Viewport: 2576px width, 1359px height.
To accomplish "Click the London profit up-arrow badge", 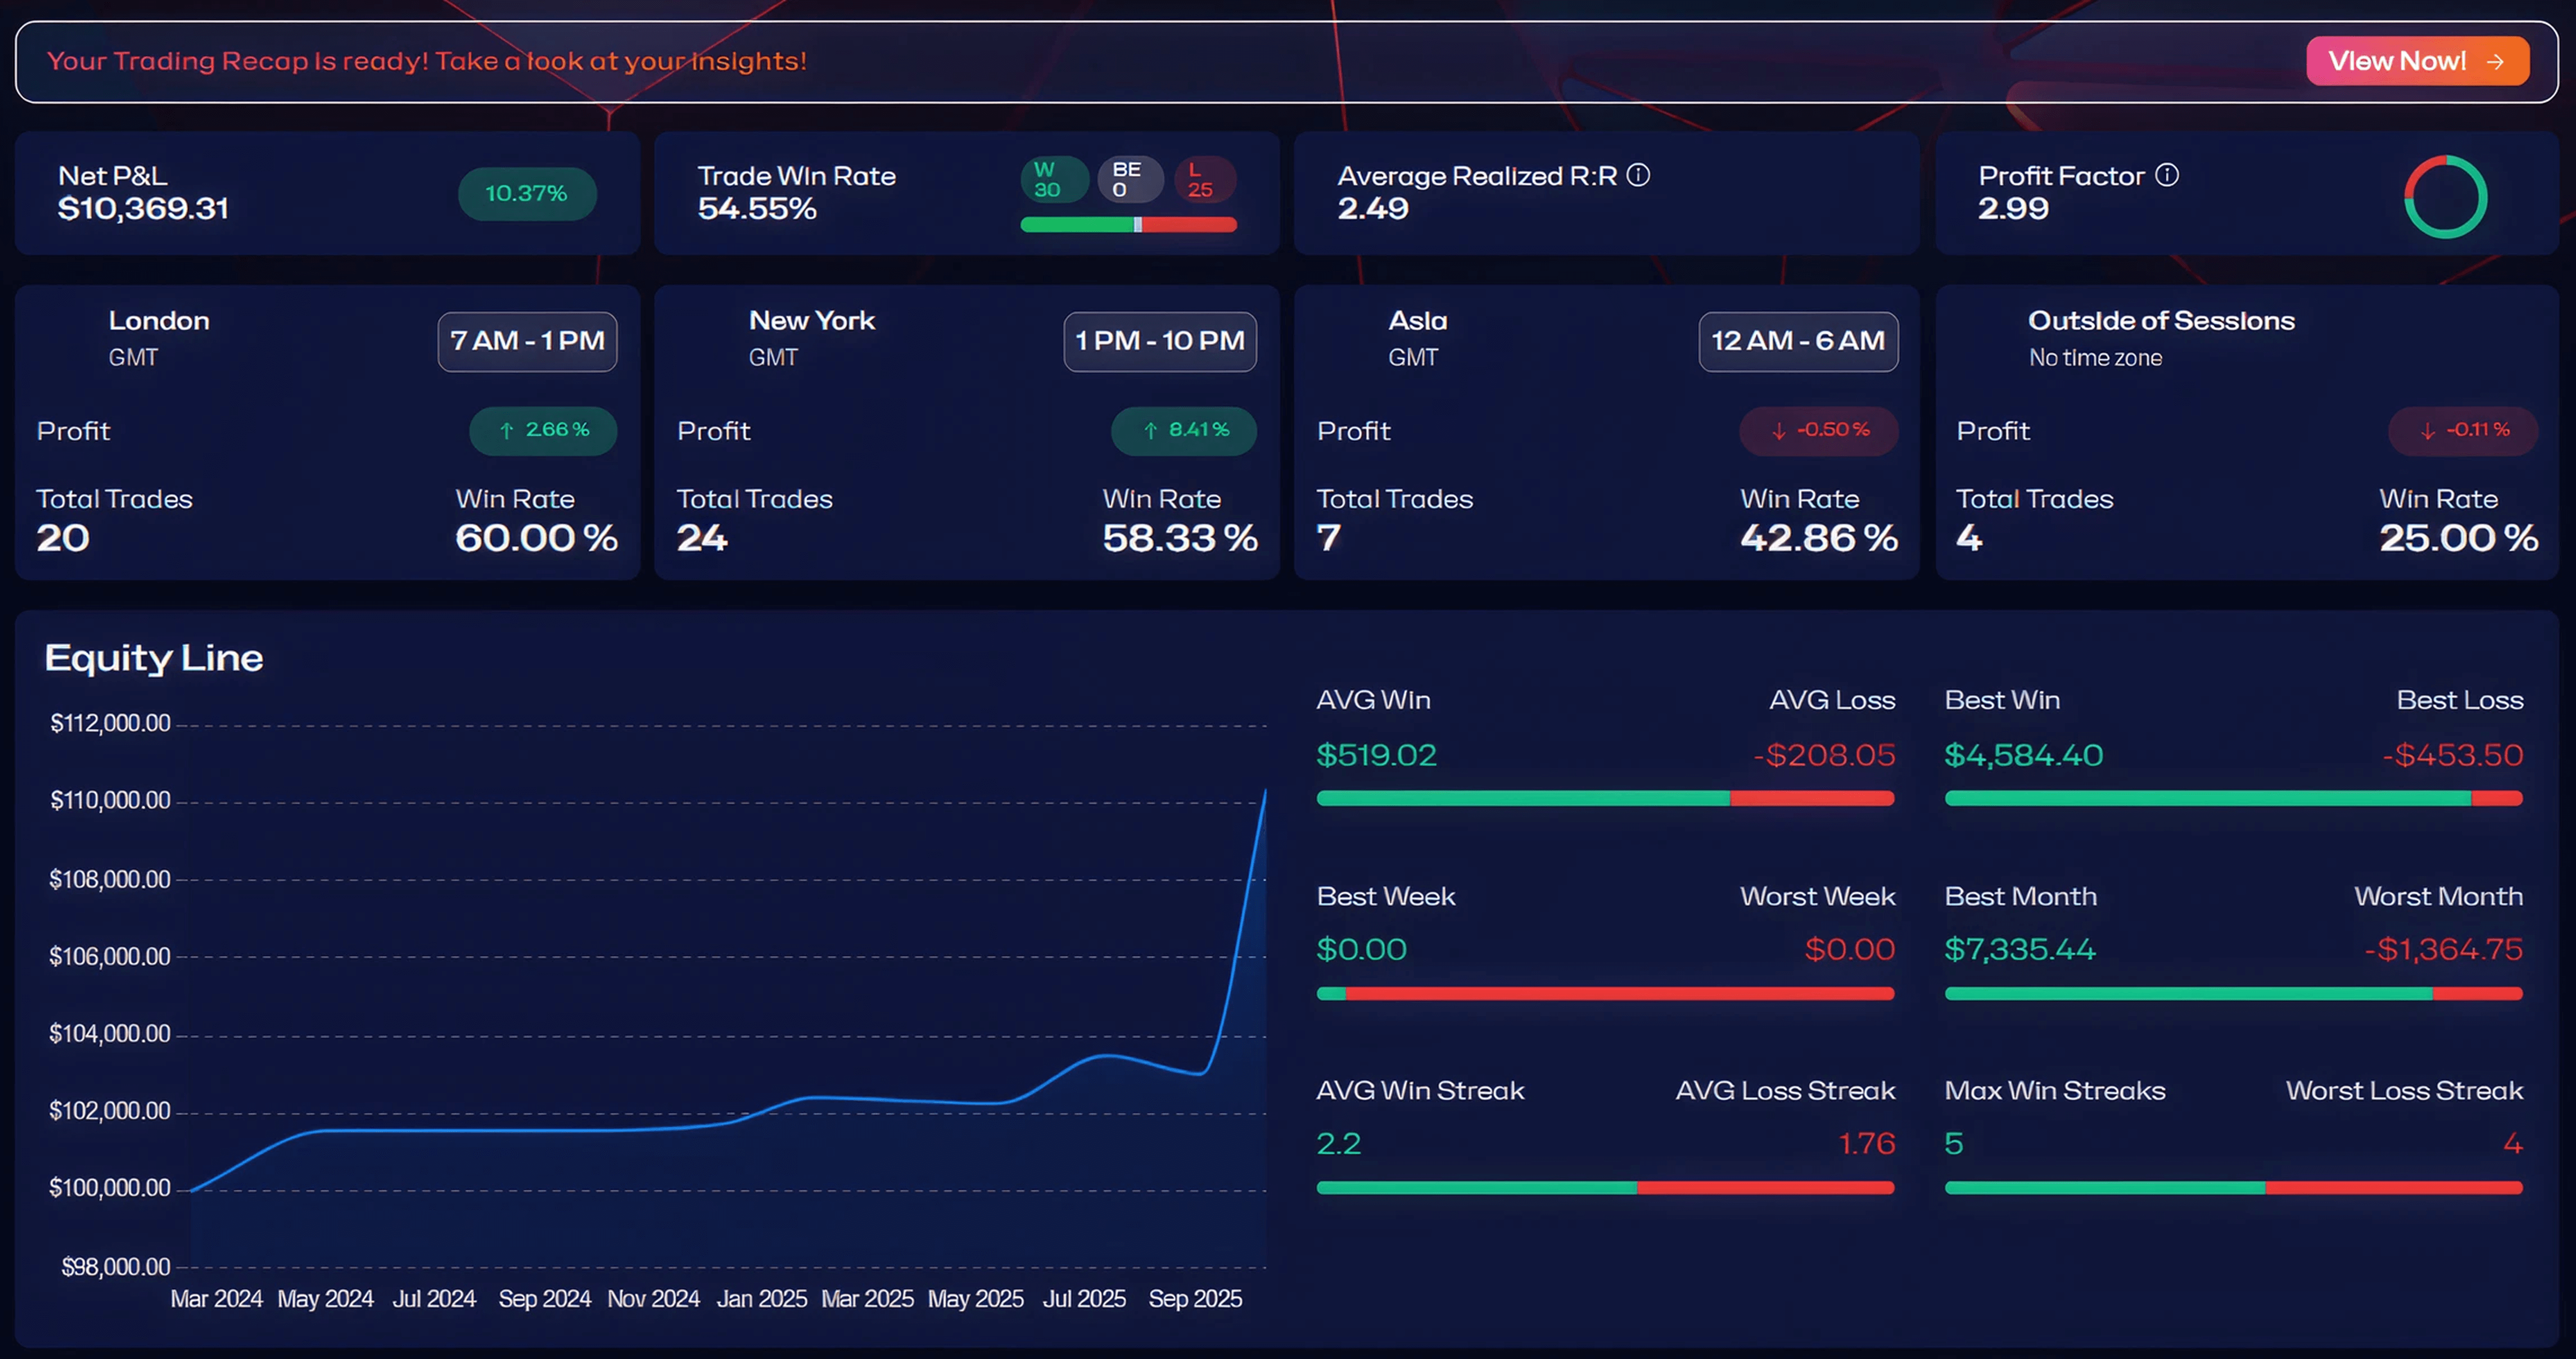I will tap(543, 430).
